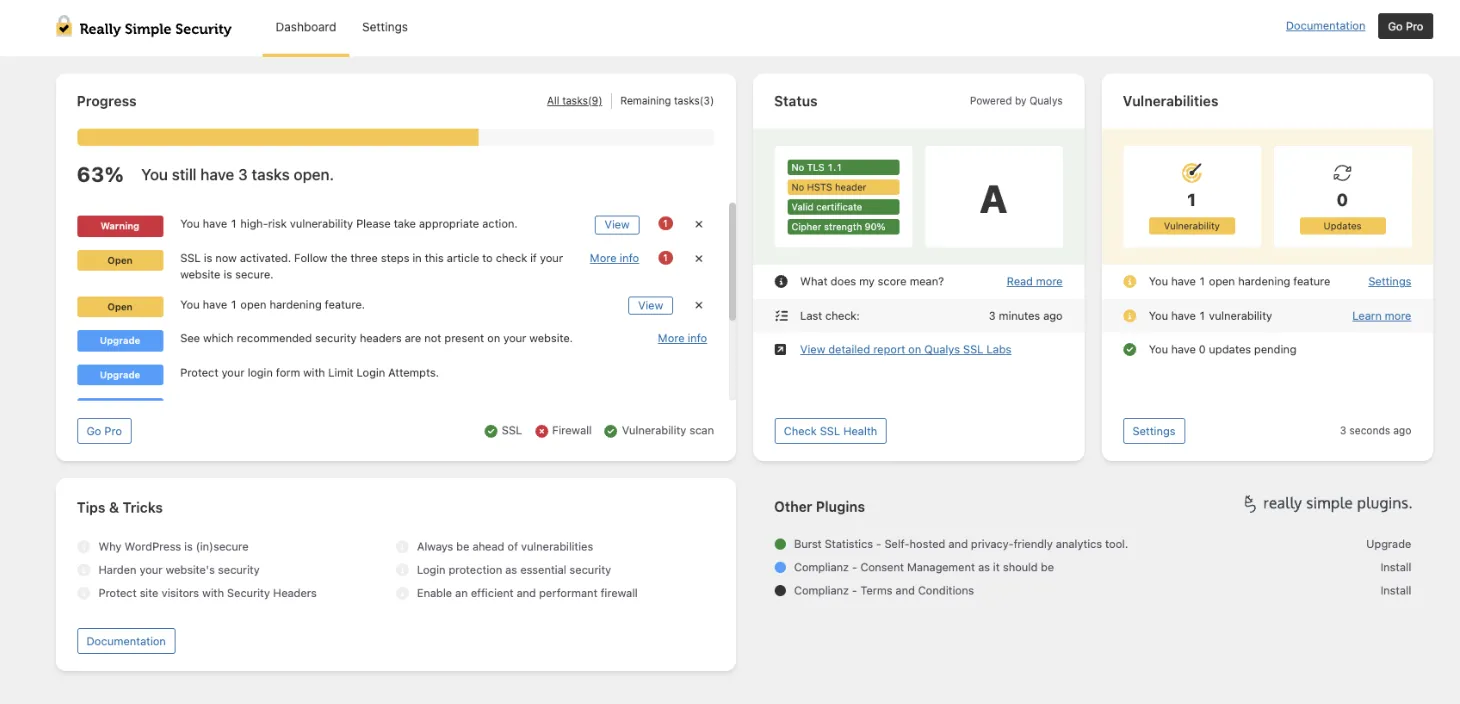Click external link icon beside Qualys report
1460x704 pixels.
781,350
